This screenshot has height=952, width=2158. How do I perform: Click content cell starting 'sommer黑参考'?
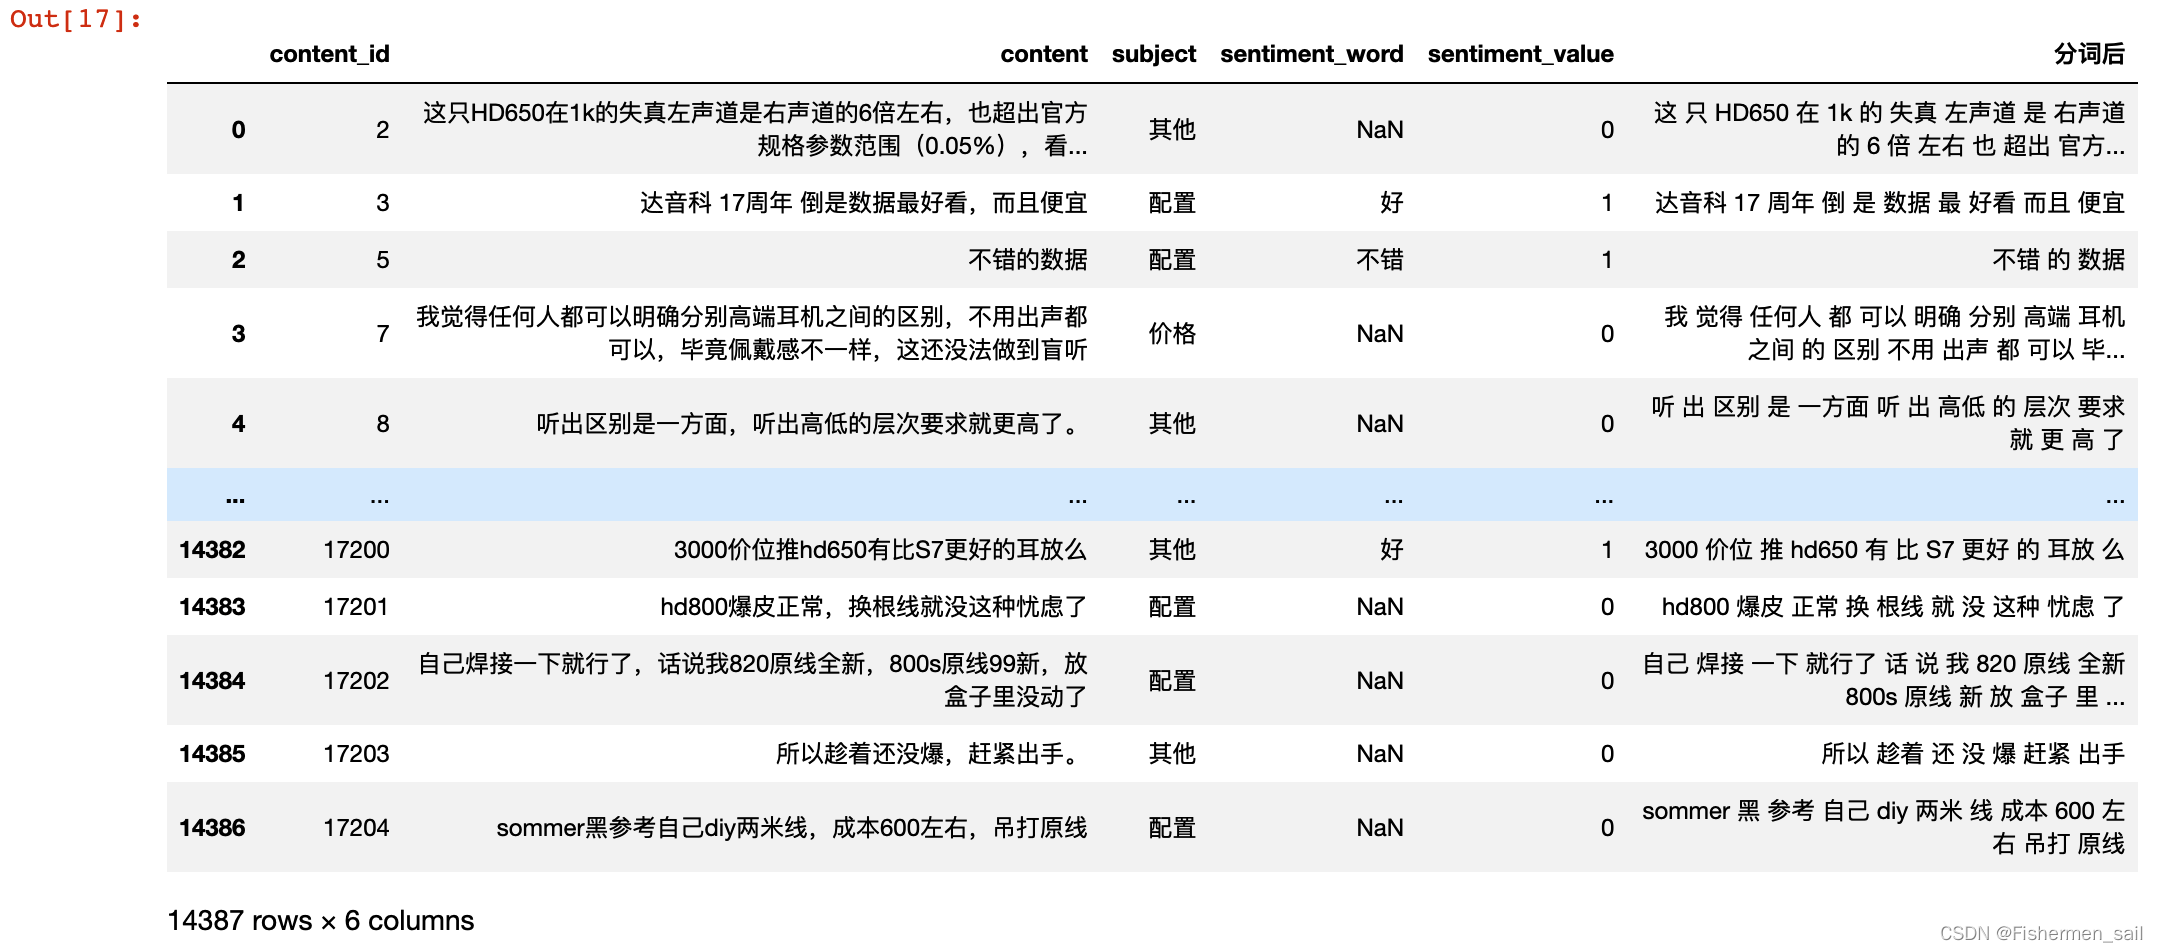791,828
